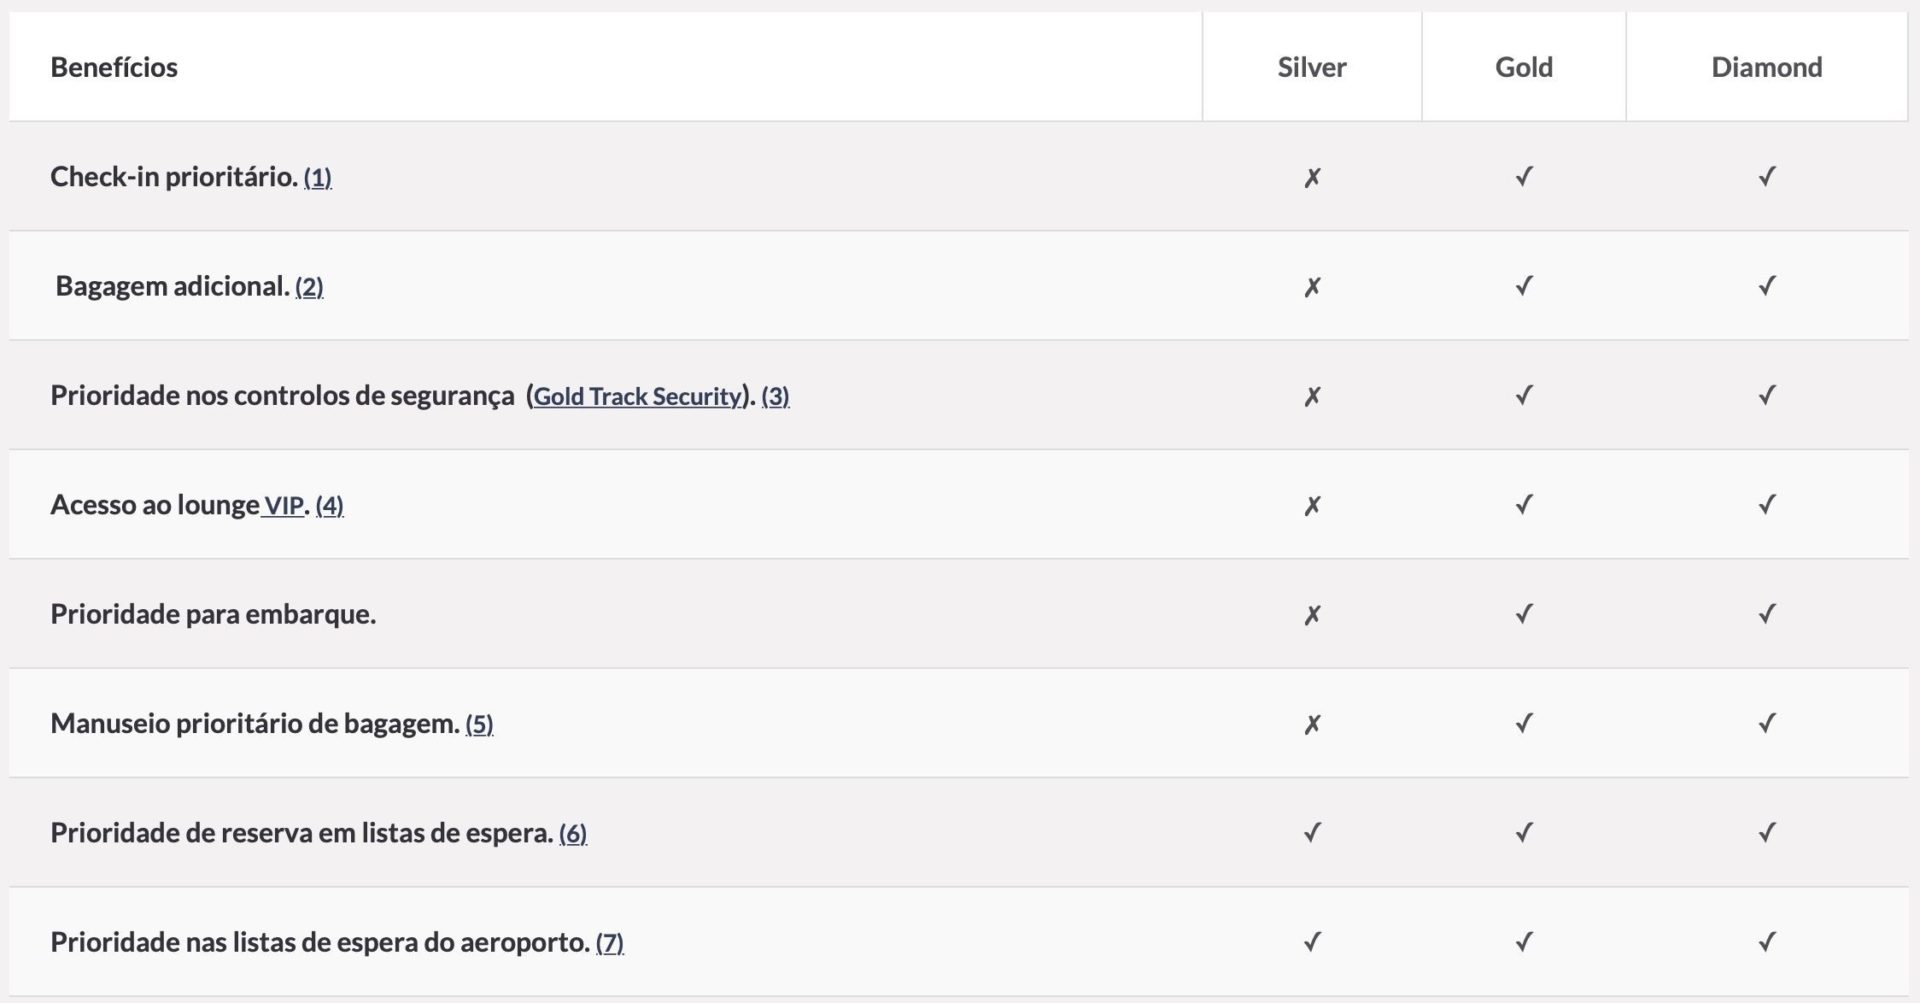Viewport: 1920px width, 1003px height.
Task: Click Silver cross in Prioridade para embarque row
Action: point(1312,615)
